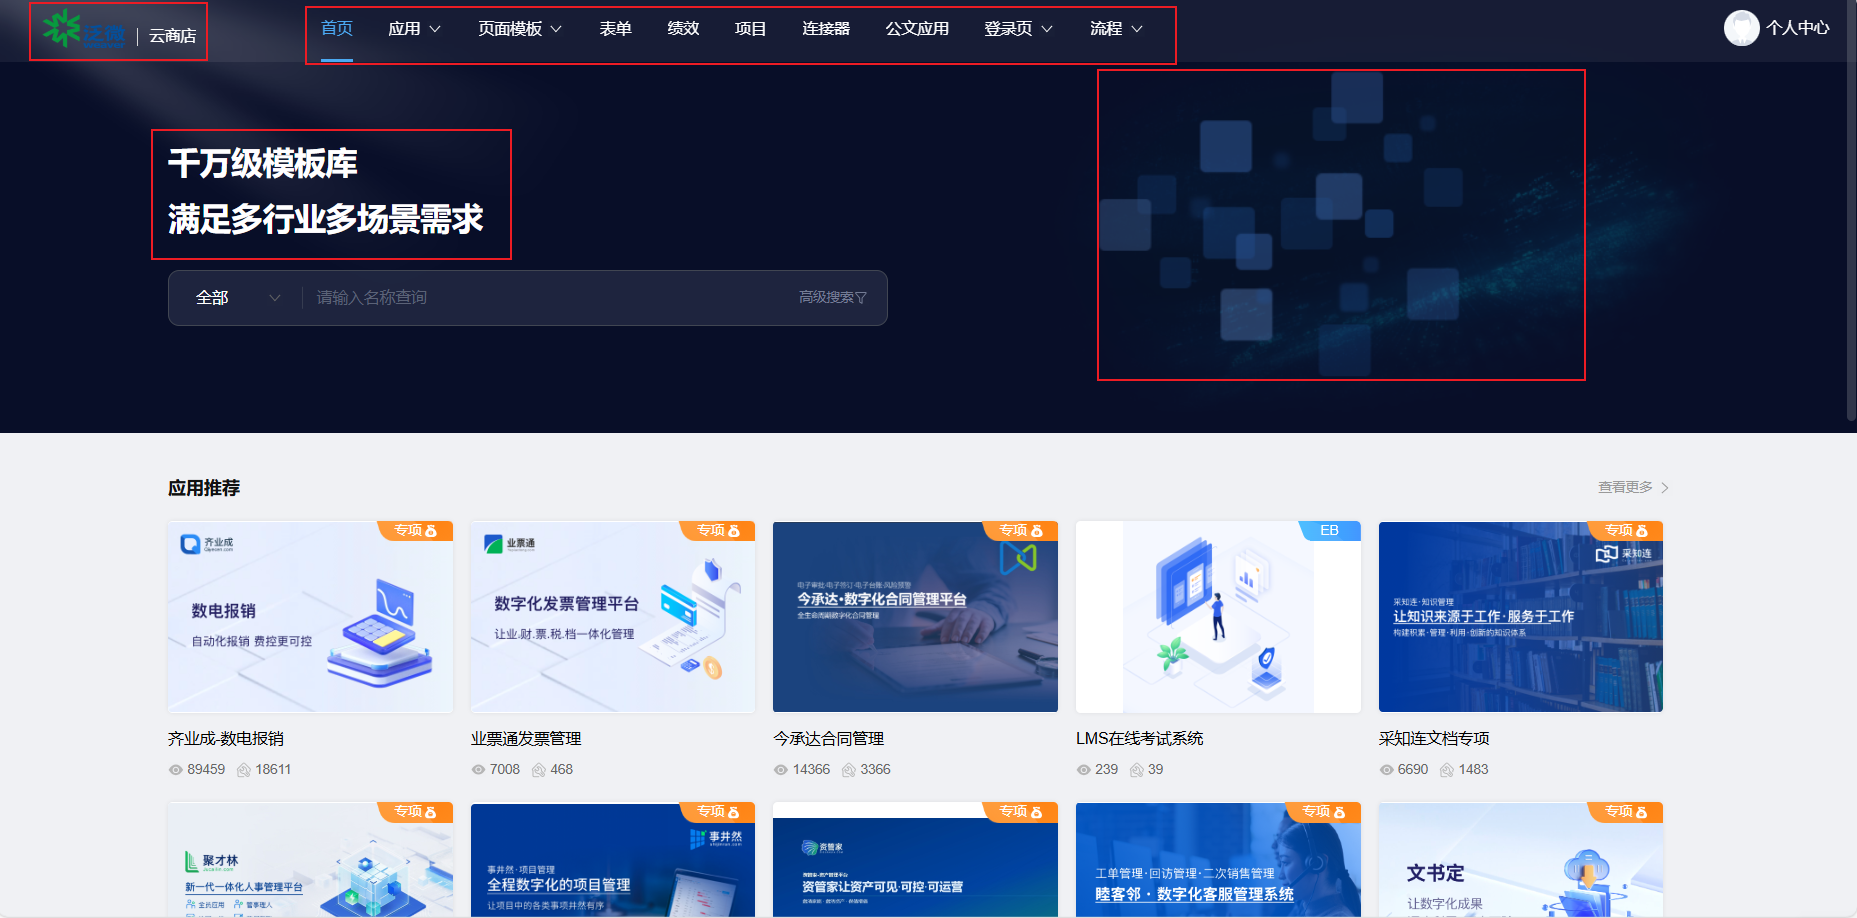Open the 数电报销 thumbnail
Viewport: 1857px width, 918px height.
(310, 617)
